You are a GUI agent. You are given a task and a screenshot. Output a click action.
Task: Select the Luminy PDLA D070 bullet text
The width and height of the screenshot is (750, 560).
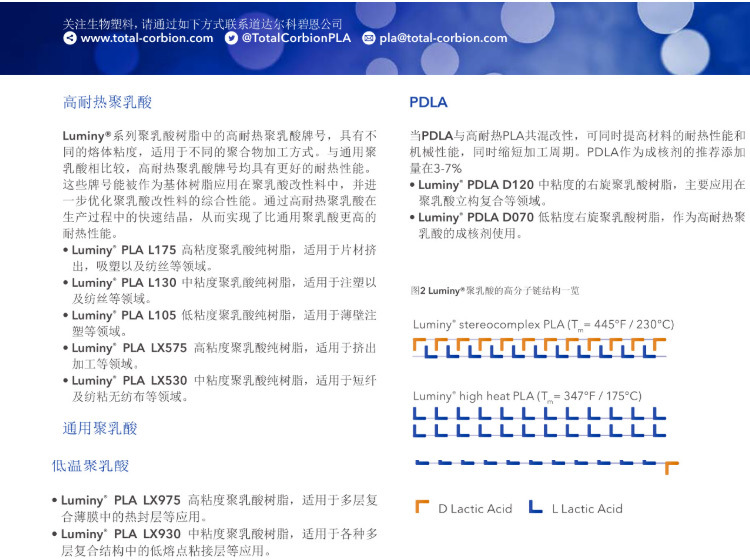[x=577, y=225]
